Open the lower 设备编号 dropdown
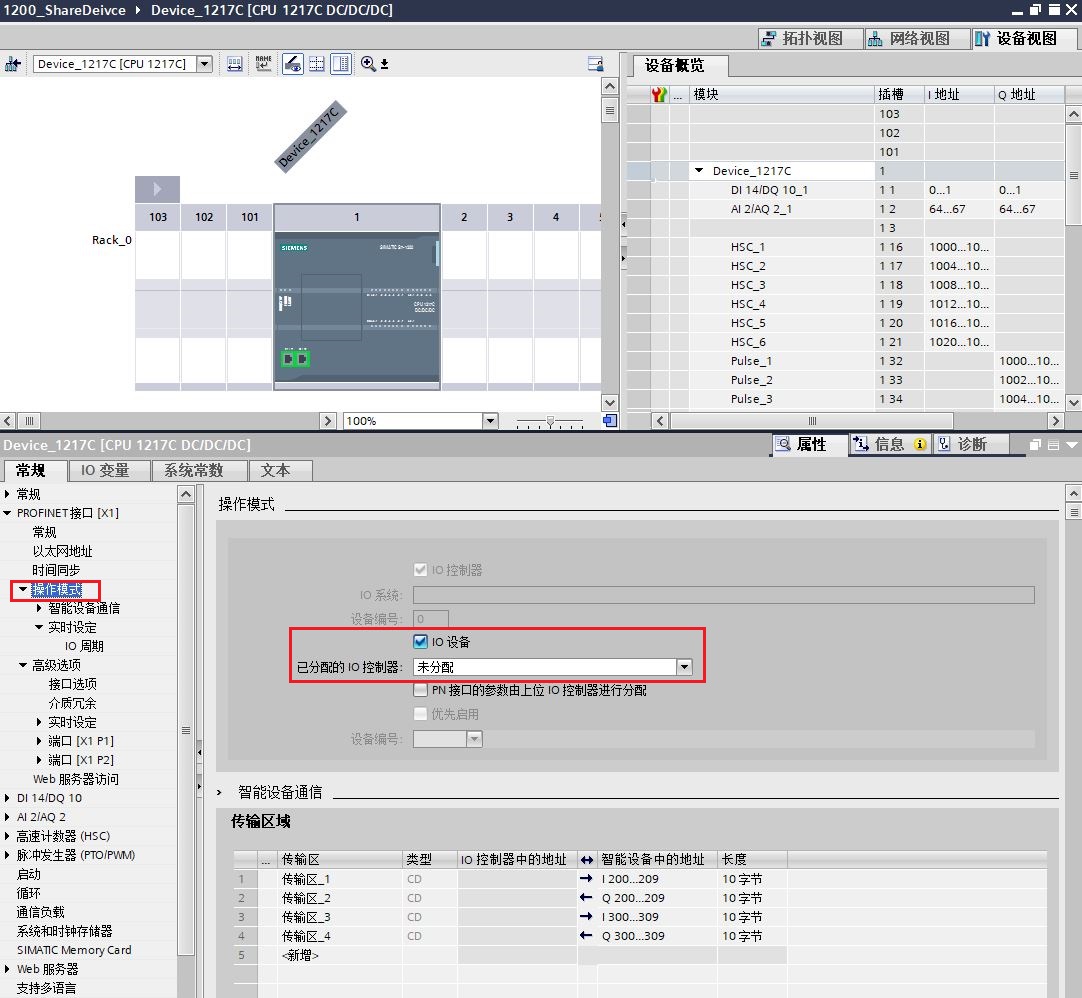 tap(474, 739)
